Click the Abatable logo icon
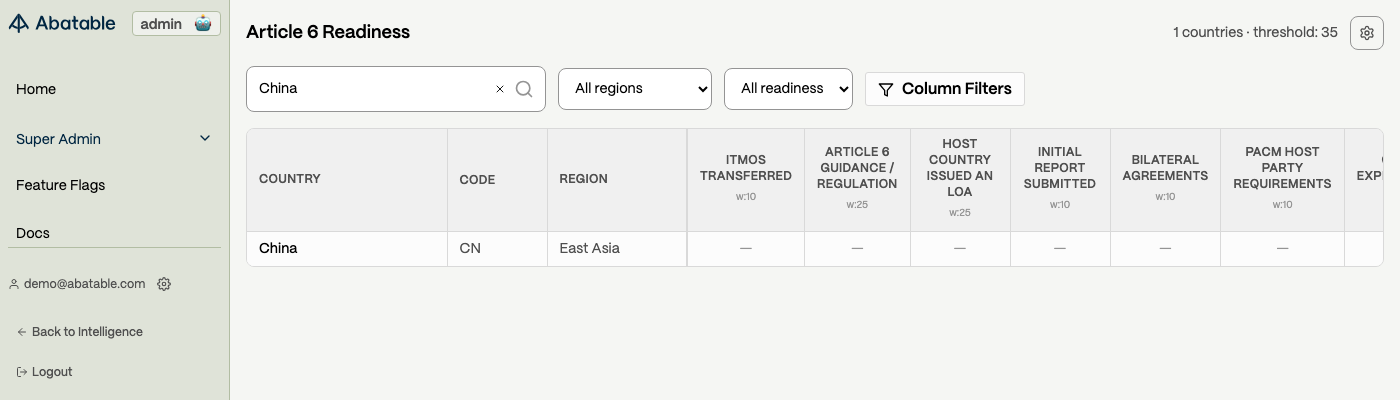 19,24
